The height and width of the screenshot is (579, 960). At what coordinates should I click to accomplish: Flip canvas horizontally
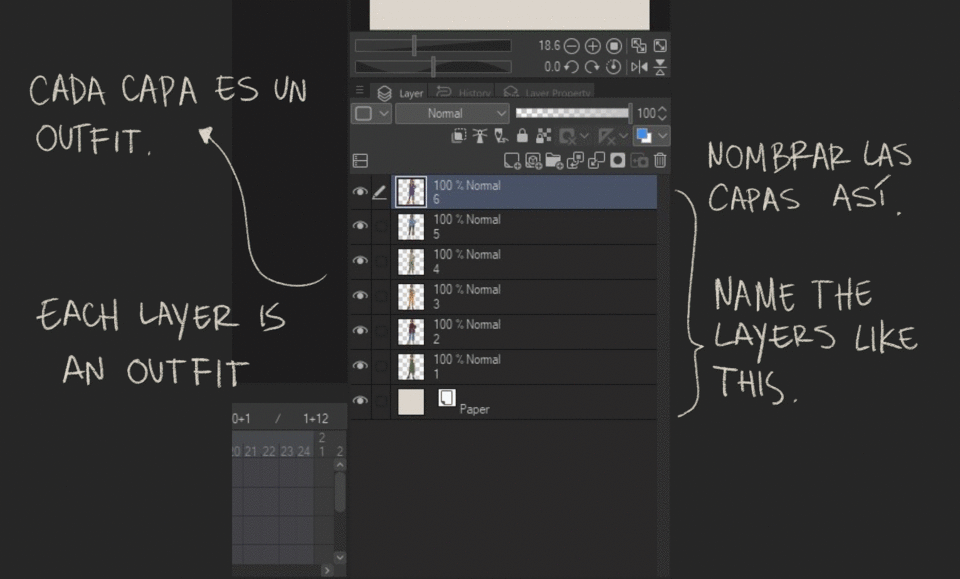(639, 67)
